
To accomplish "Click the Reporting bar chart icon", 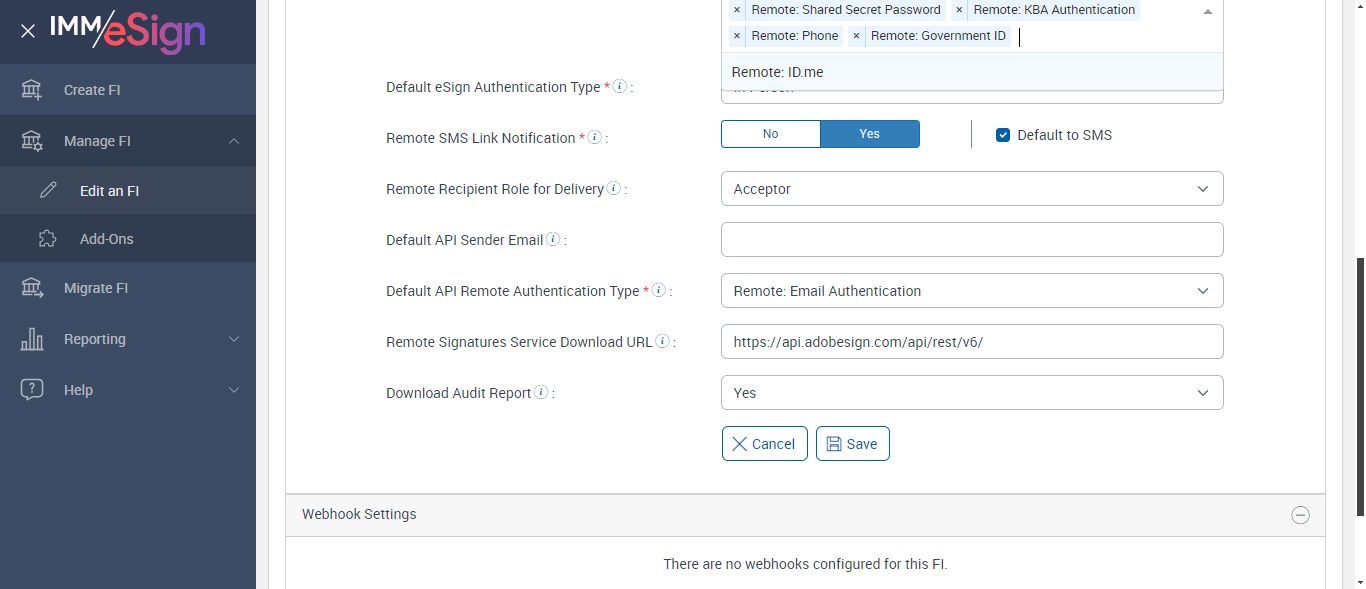I will click(32, 339).
